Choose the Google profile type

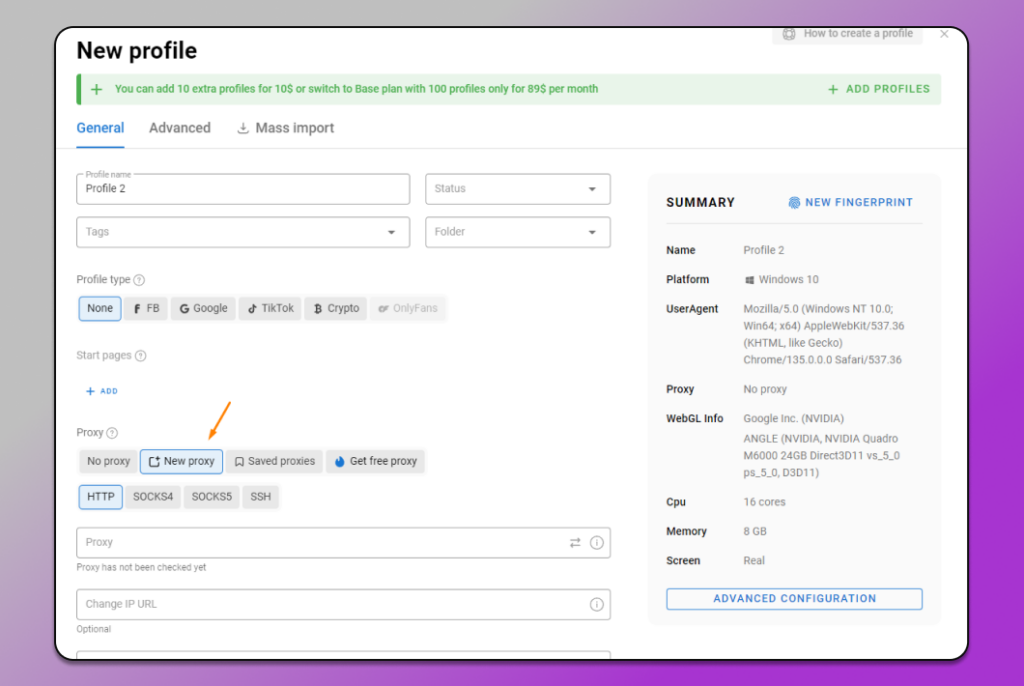[x=203, y=308]
